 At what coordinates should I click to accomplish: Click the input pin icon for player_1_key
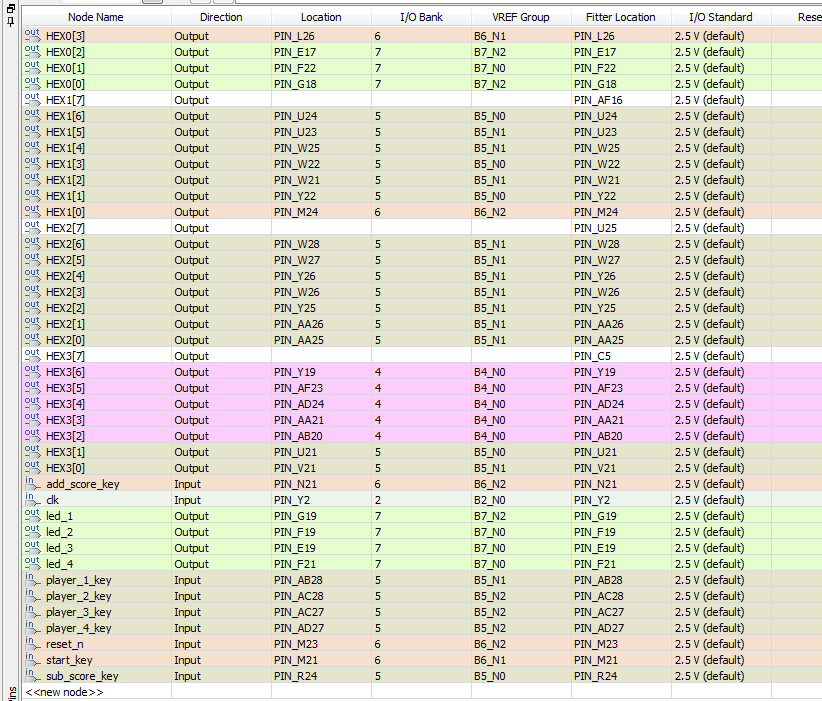click(32, 579)
